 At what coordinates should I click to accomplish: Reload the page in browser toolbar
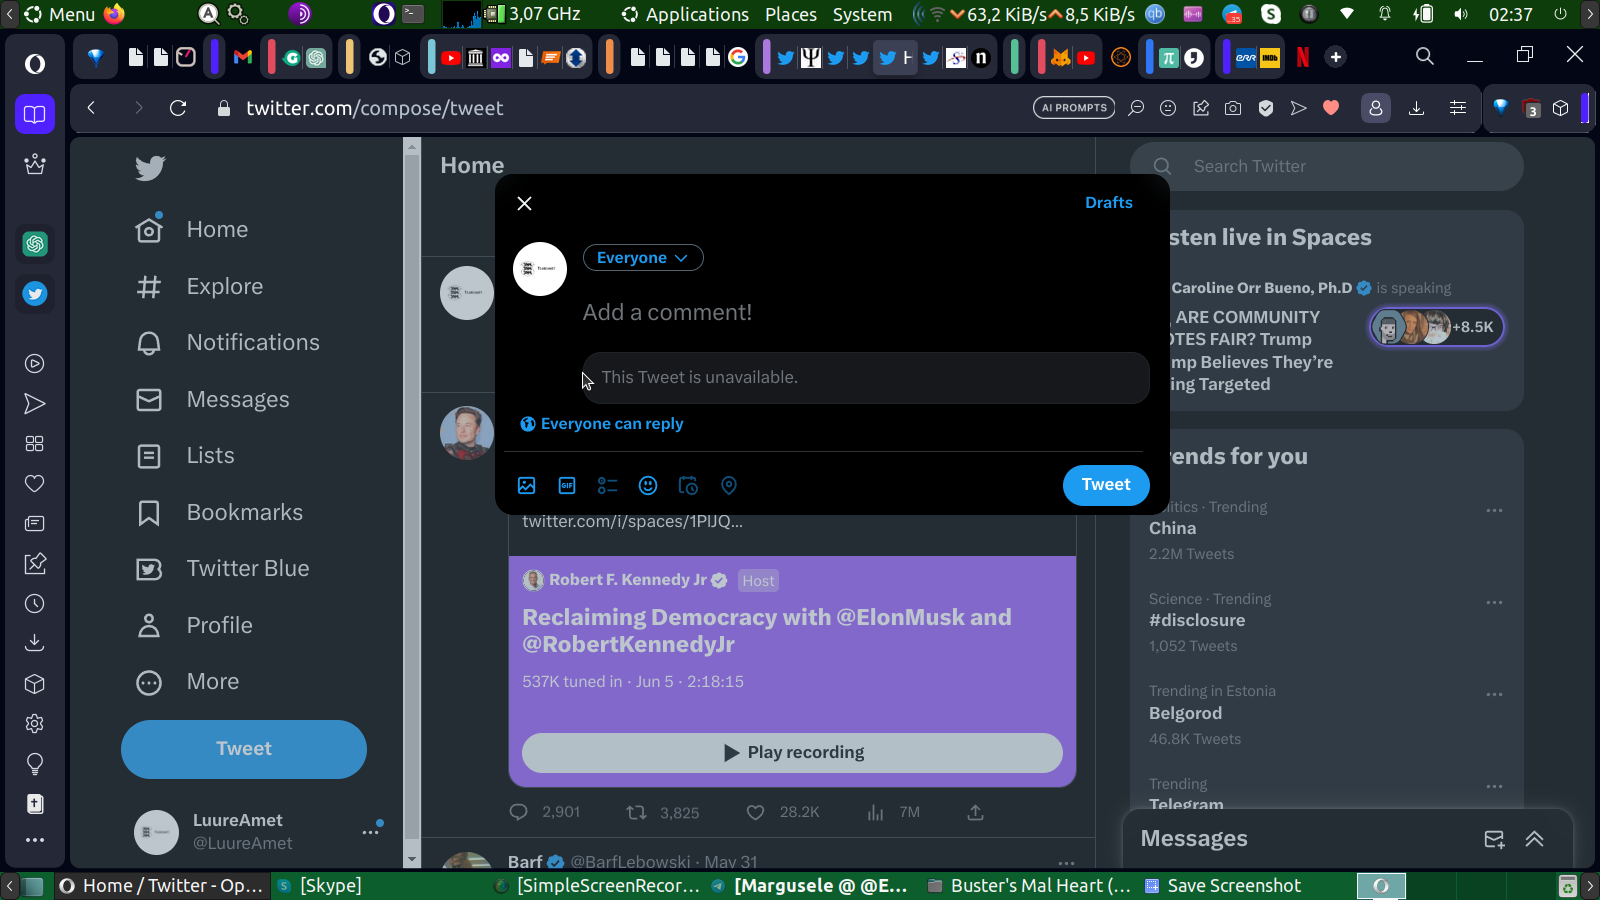pyautogui.click(x=178, y=108)
